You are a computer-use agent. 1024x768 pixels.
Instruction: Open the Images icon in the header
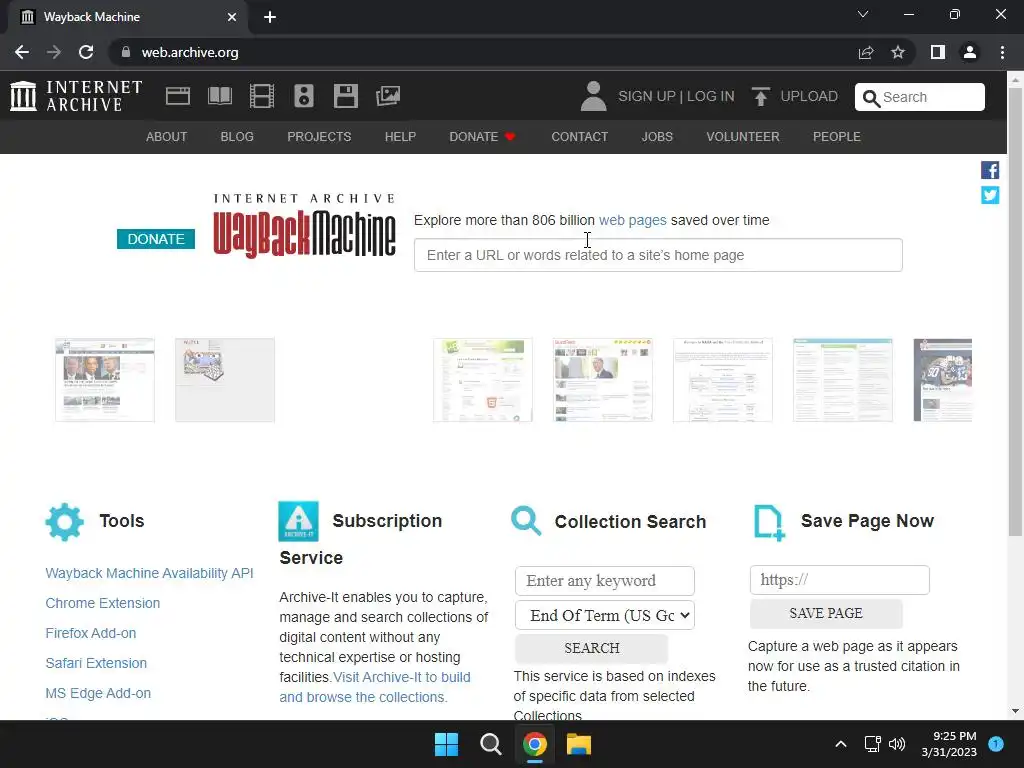point(388,96)
